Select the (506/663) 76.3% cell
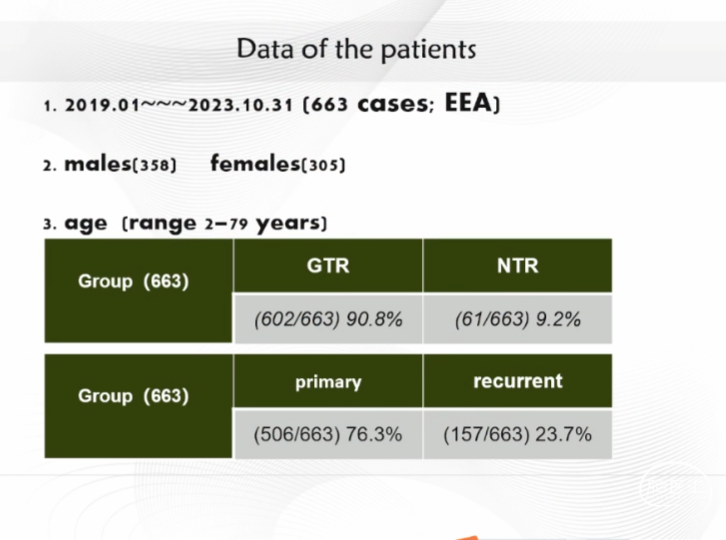726x540 pixels. (328, 434)
